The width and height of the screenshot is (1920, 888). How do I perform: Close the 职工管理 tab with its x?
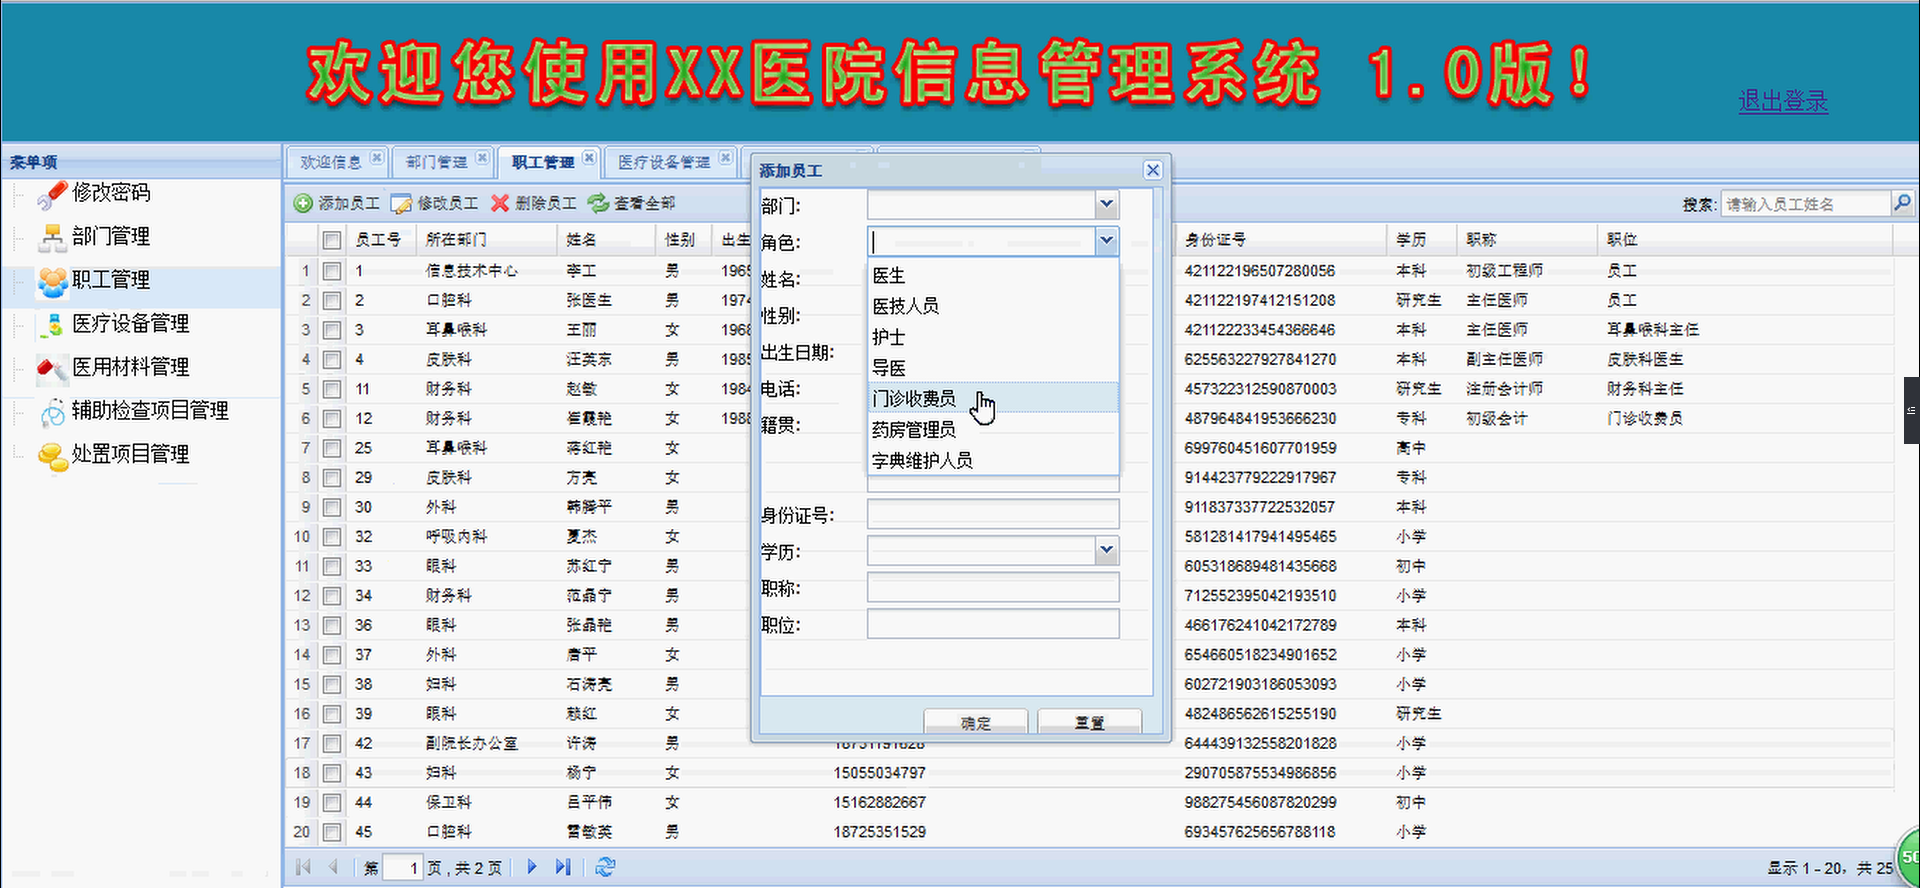(589, 157)
